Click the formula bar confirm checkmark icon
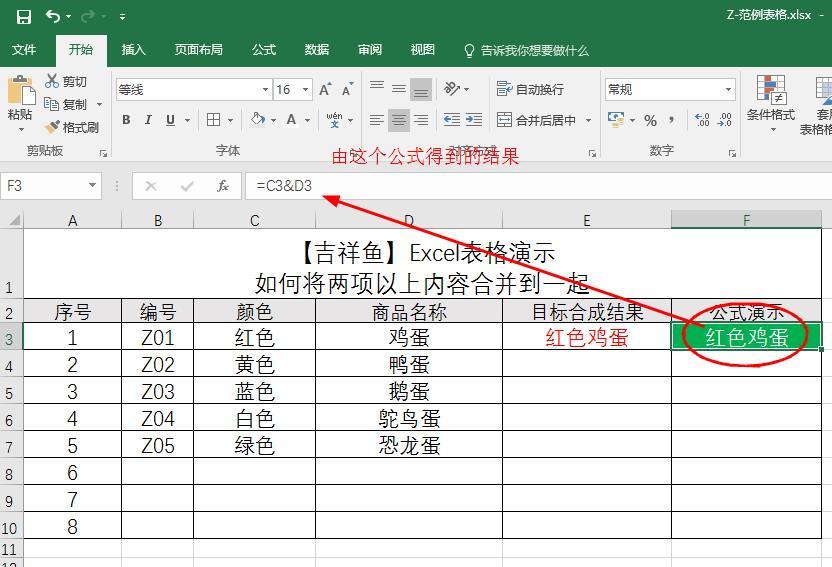The width and height of the screenshot is (832, 567). click(187, 186)
